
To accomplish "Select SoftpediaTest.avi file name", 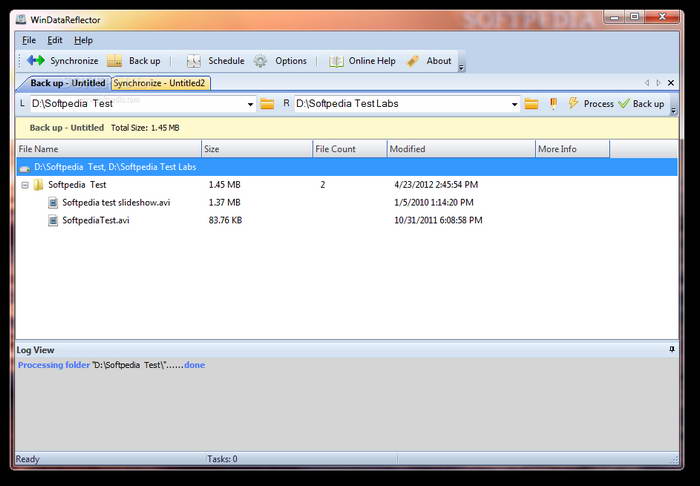I will tap(96, 220).
